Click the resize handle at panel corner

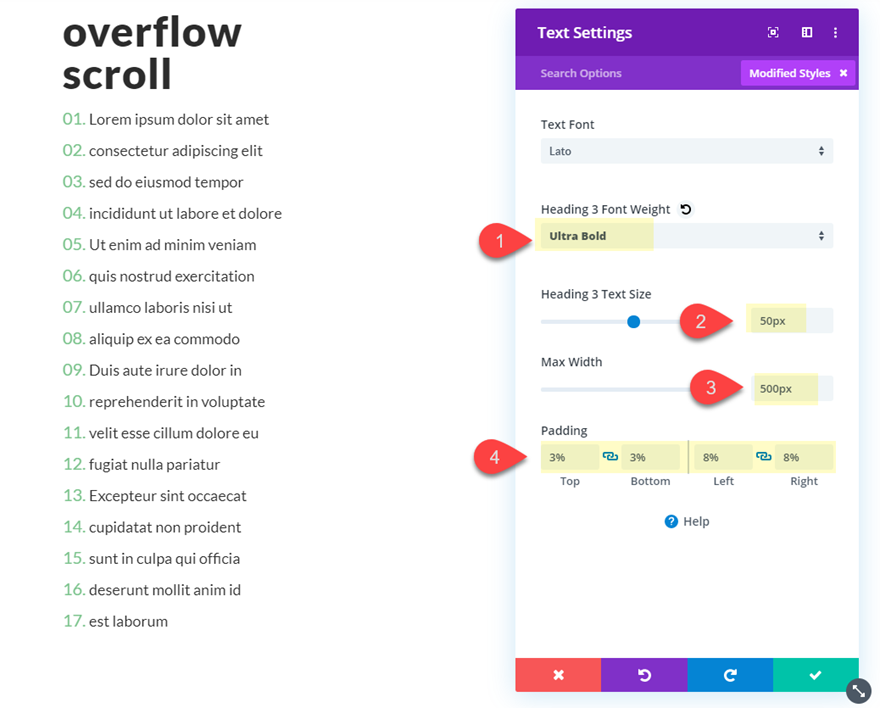[x=859, y=691]
